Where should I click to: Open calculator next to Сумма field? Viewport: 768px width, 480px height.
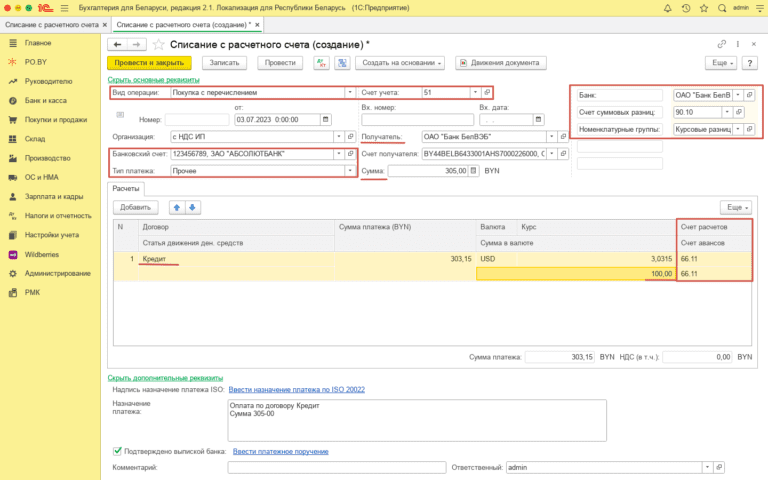(475, 171)
